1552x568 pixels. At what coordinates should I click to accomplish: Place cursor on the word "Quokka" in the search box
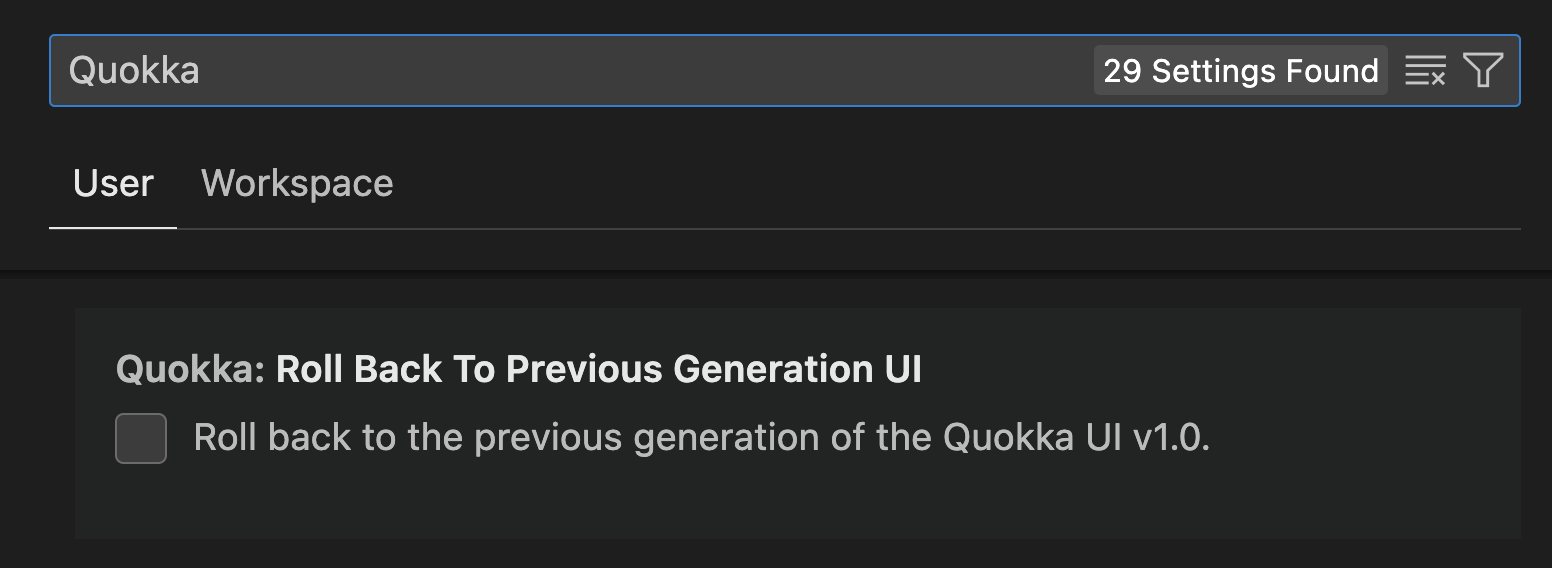click(x=134, y=71)
